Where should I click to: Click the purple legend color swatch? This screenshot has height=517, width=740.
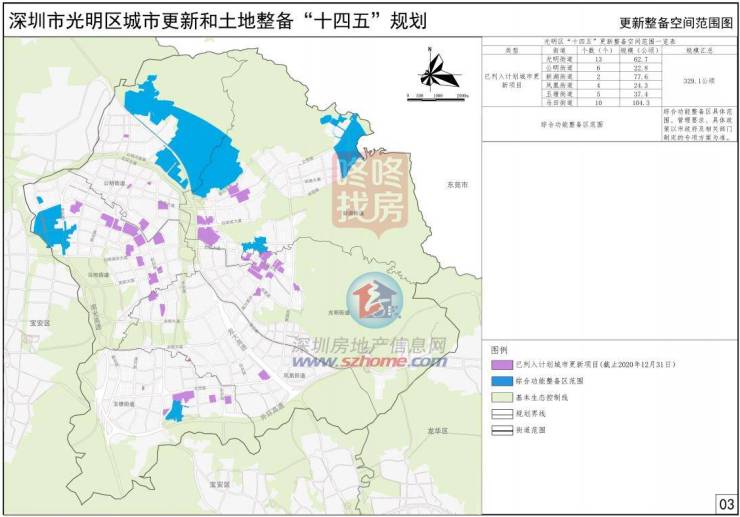[x=502, y=365]
